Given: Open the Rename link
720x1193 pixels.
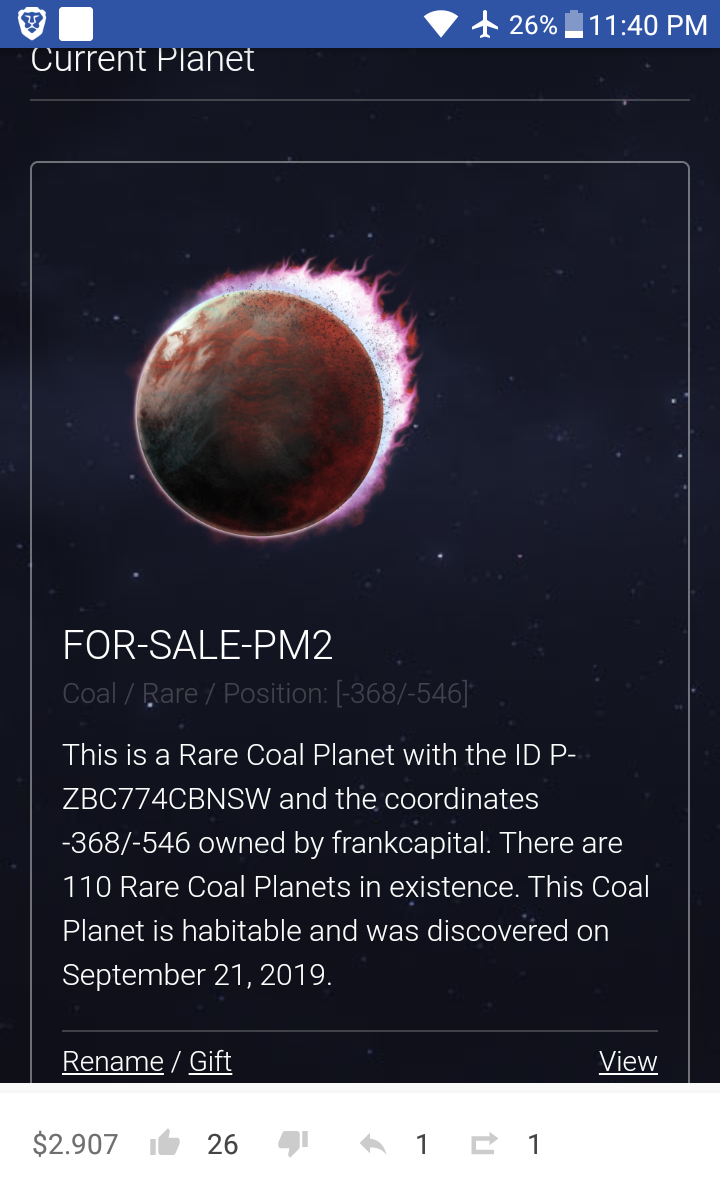Looking at the screenshot, I should point(113,1061).
